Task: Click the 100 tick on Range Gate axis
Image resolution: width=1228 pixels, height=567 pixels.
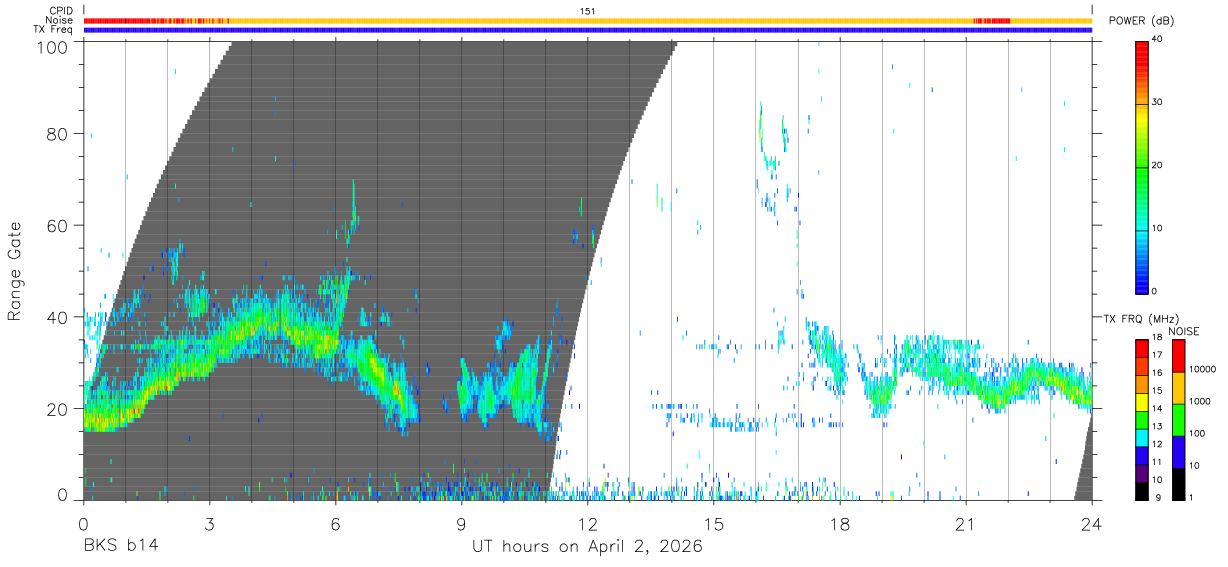Action: [x=51, y=47]
